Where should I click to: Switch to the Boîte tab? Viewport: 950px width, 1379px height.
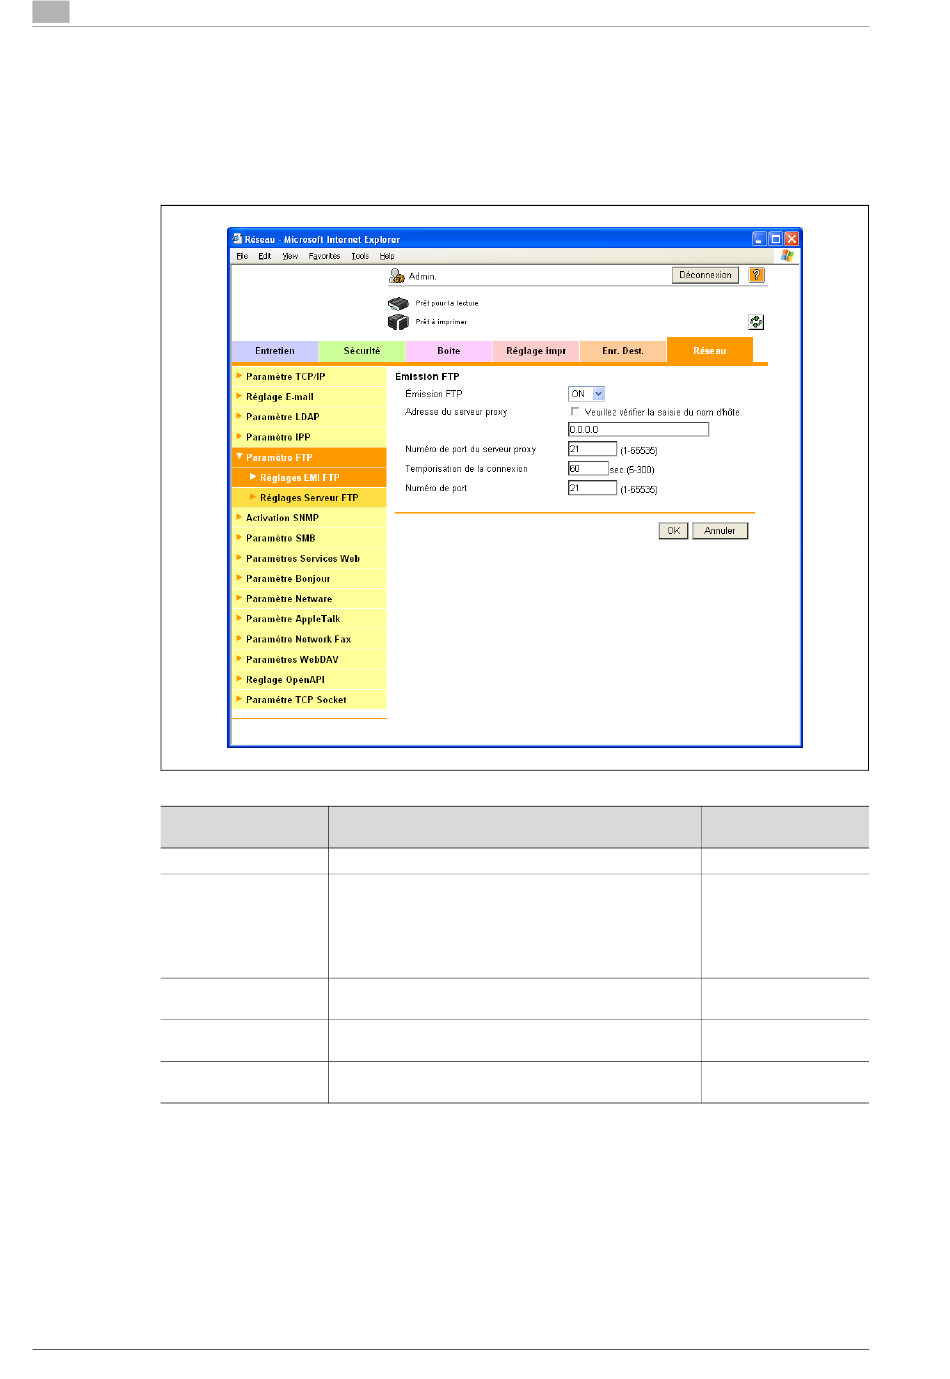449,351
